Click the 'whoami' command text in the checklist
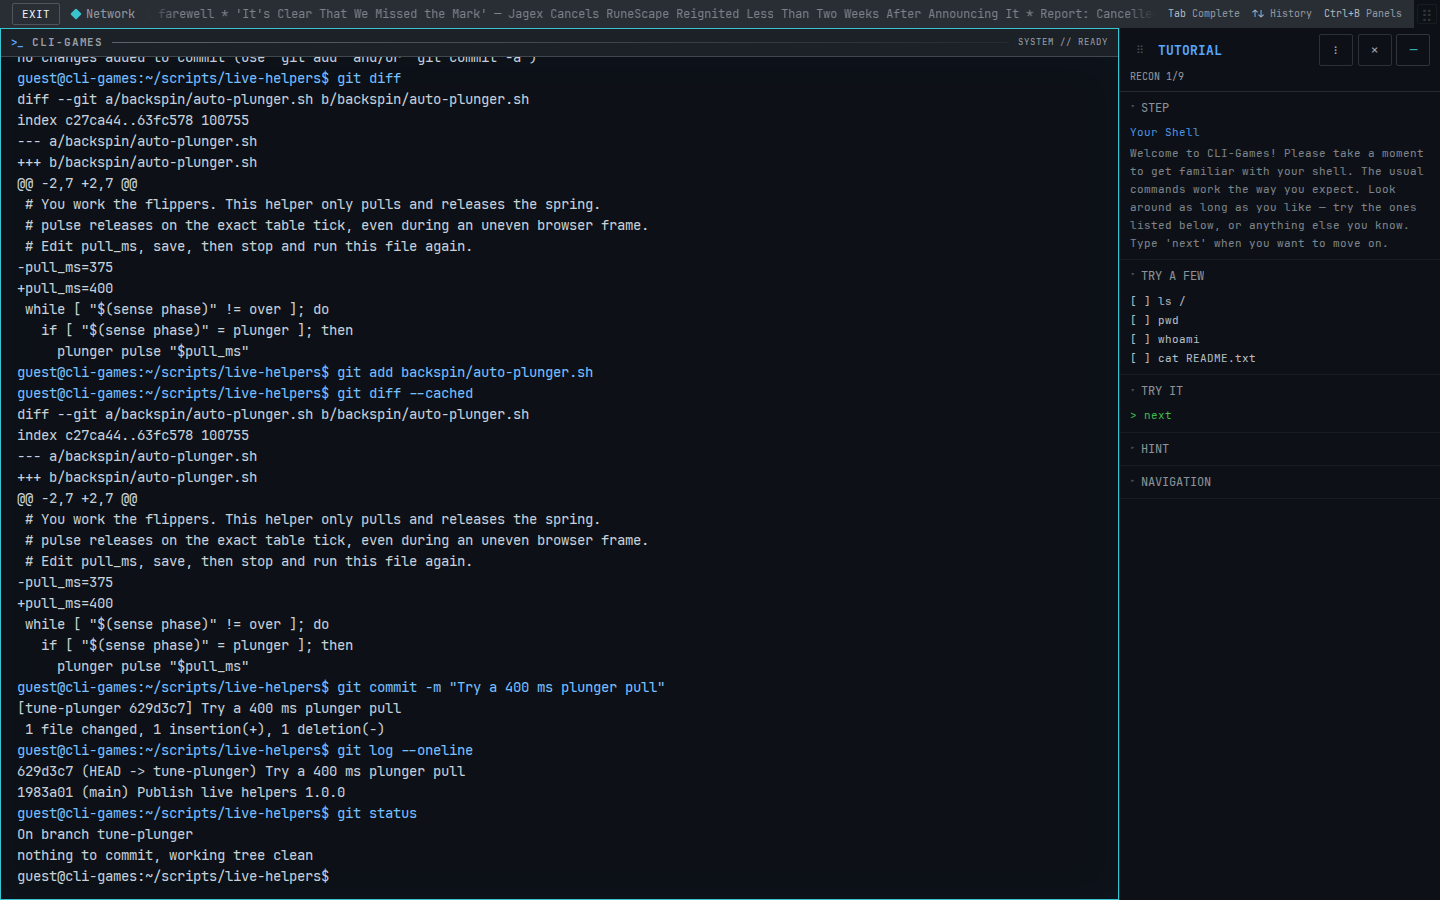1440x900 pixels. [1178, 339]
